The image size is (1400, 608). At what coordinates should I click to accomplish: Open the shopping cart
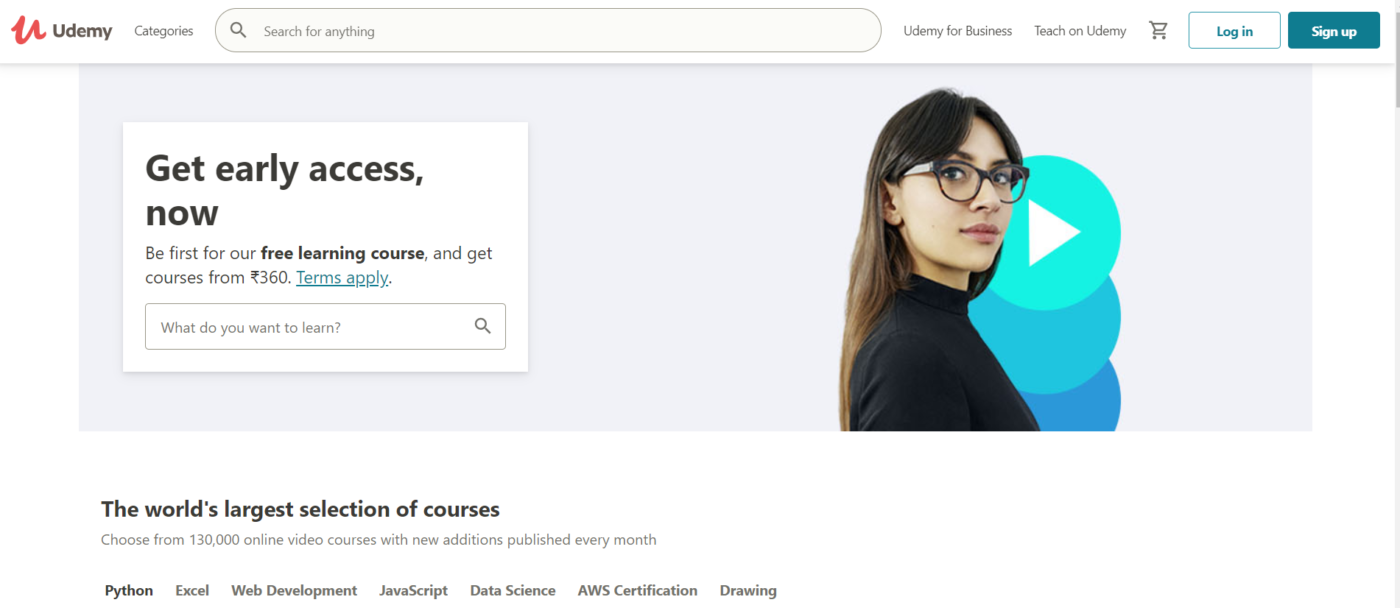click(1158, 31)
